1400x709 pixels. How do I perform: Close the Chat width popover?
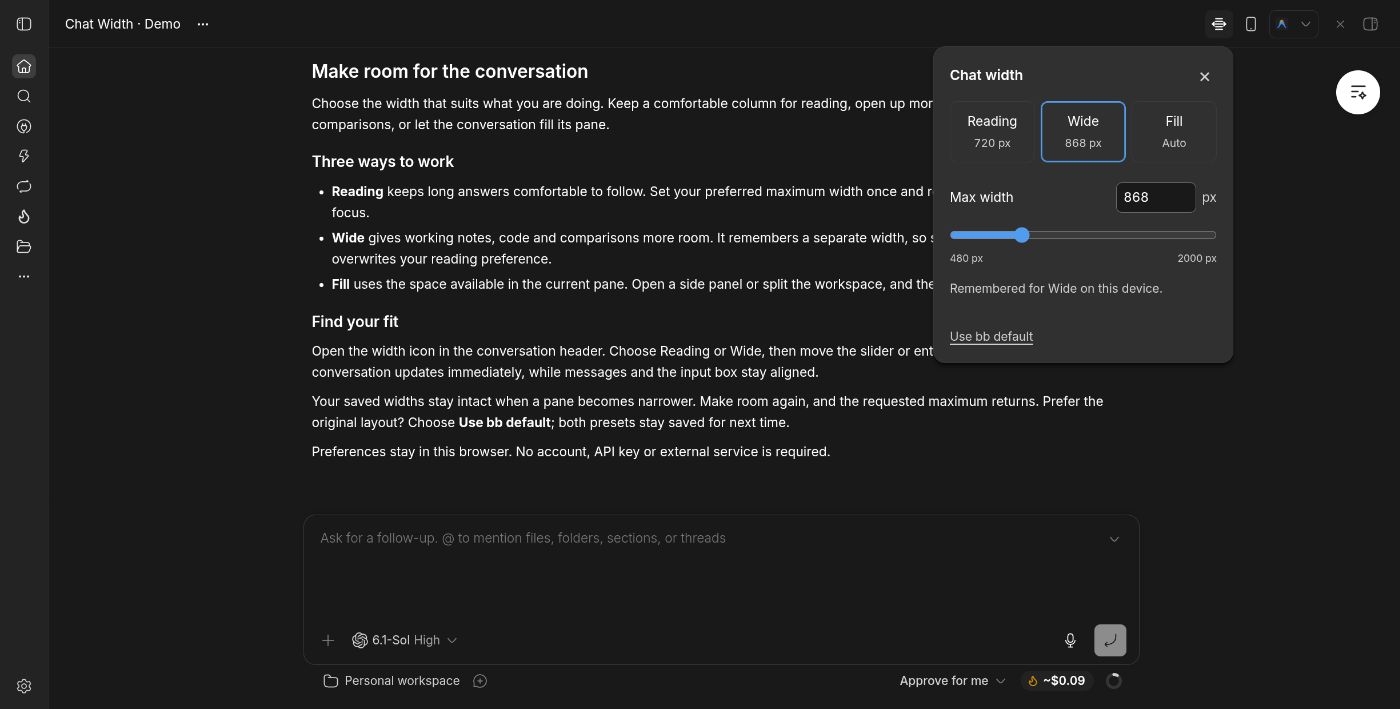[x=1205, y=76]
